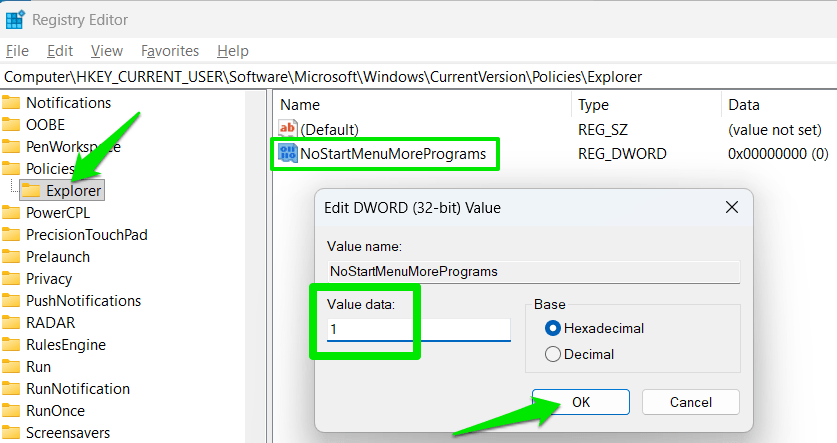837x443 pixels.
Task: Select the Explorer key folder icon
Action: (x=31, y=191)
